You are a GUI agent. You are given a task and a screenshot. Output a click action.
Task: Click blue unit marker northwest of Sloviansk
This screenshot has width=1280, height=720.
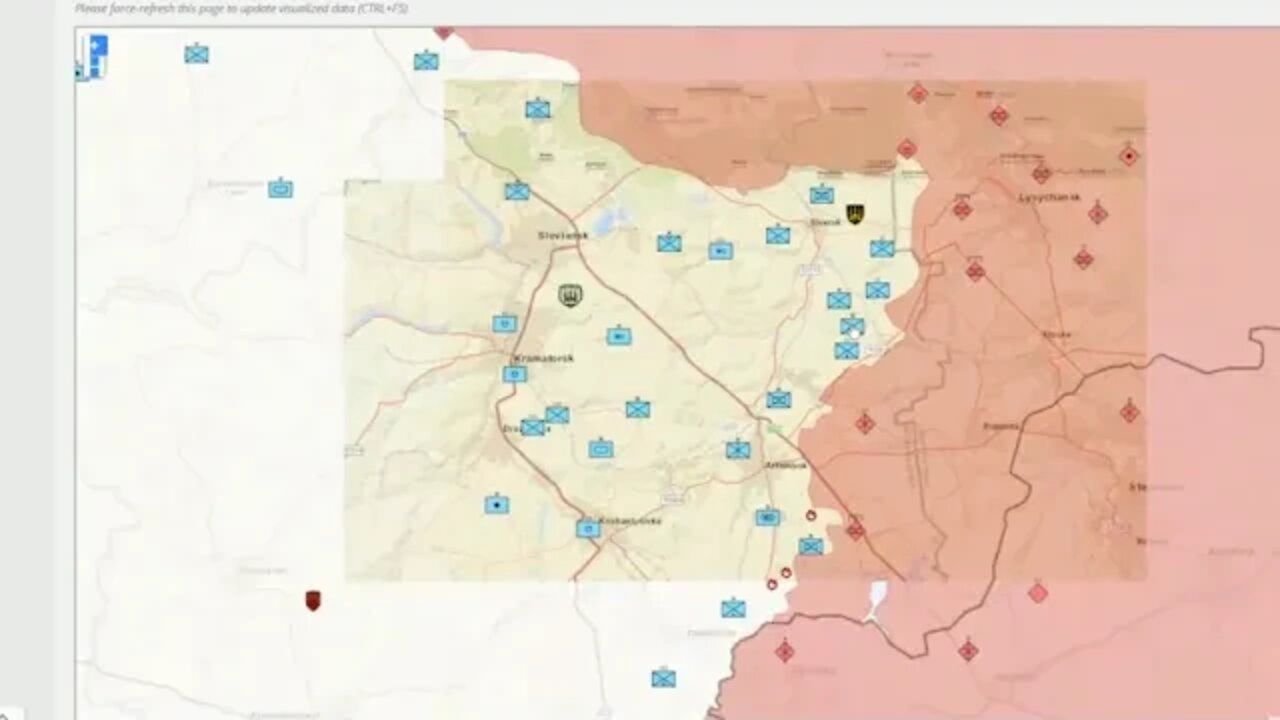pyautogui.click(x=516, y=191)
